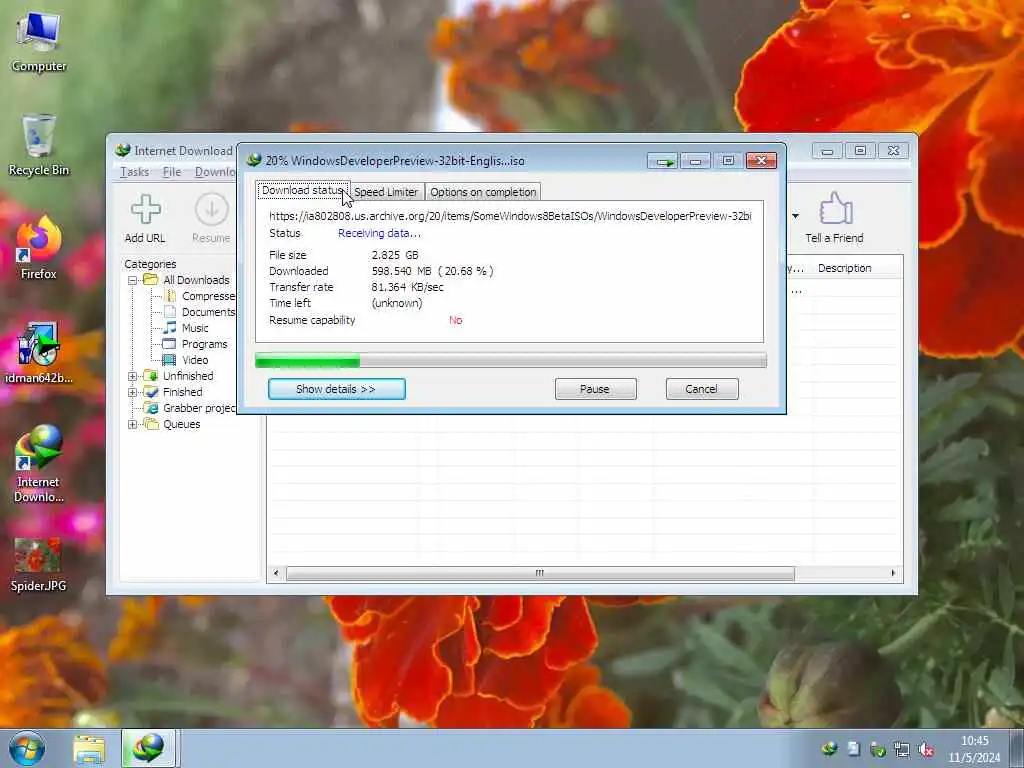This screenshot has height=768, width=1024.
Task: Click the Show details >> button
Action: [336, 389]
